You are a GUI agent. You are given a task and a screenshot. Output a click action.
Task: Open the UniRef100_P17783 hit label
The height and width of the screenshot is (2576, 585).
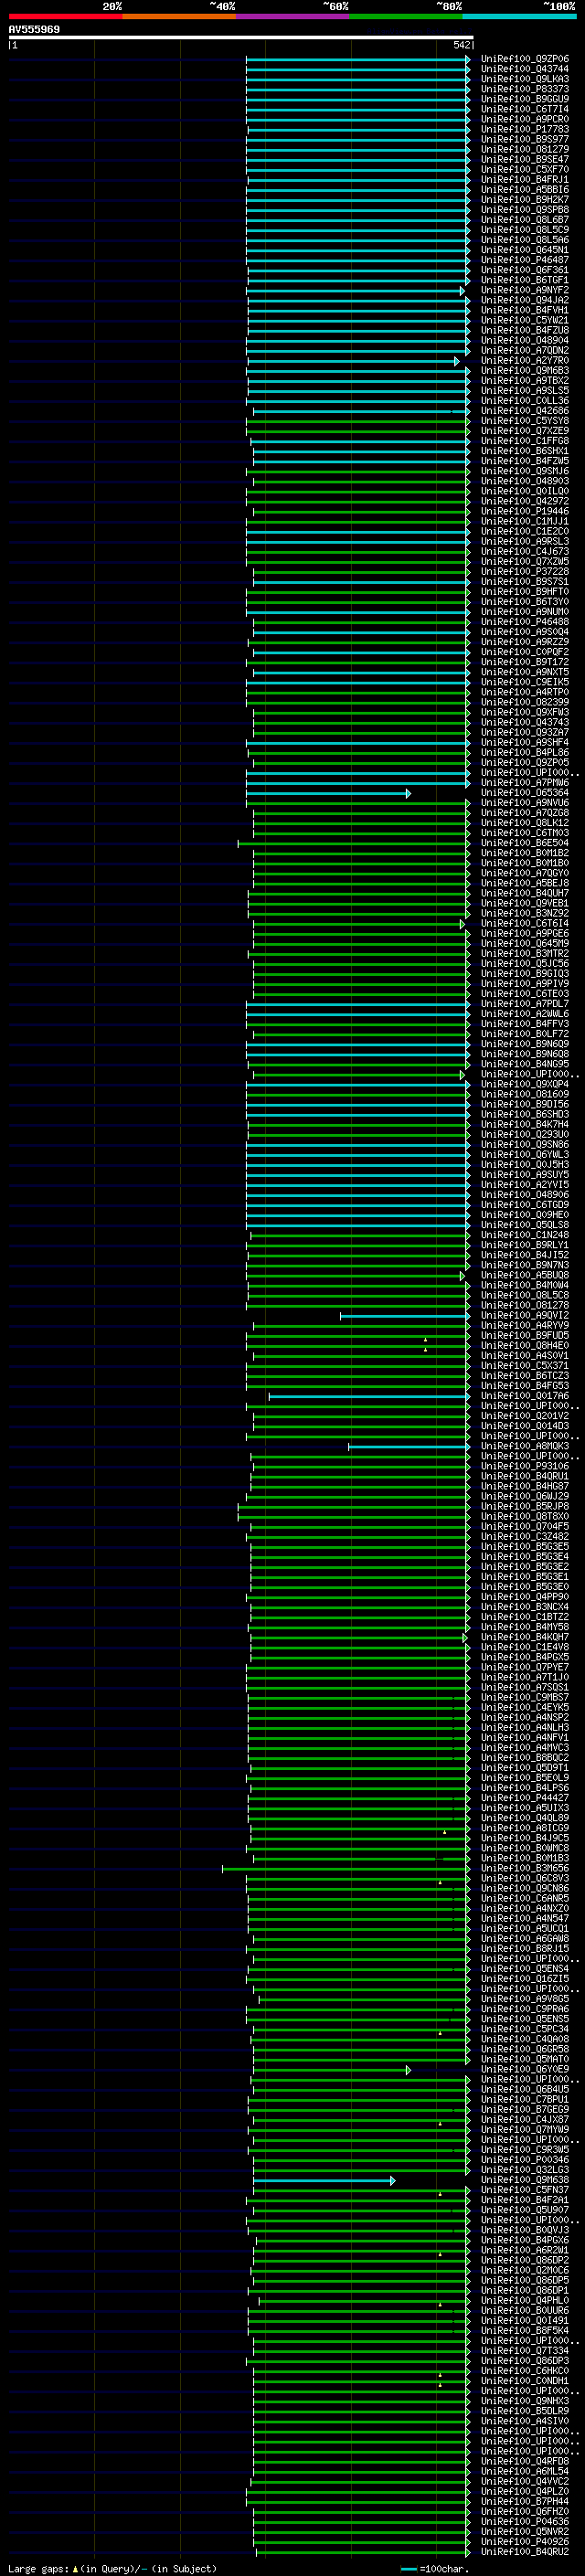coord(524,129)
